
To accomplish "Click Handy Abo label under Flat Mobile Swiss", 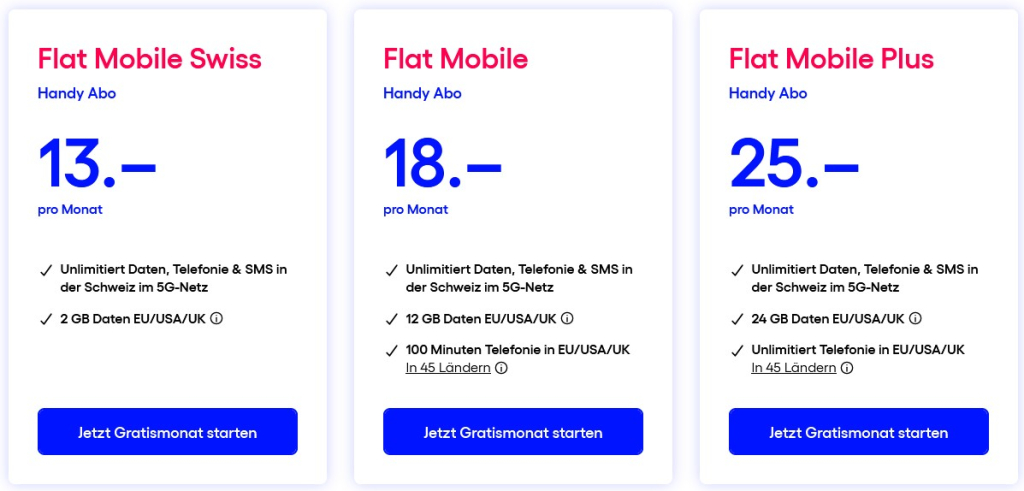I will point(77,94).
